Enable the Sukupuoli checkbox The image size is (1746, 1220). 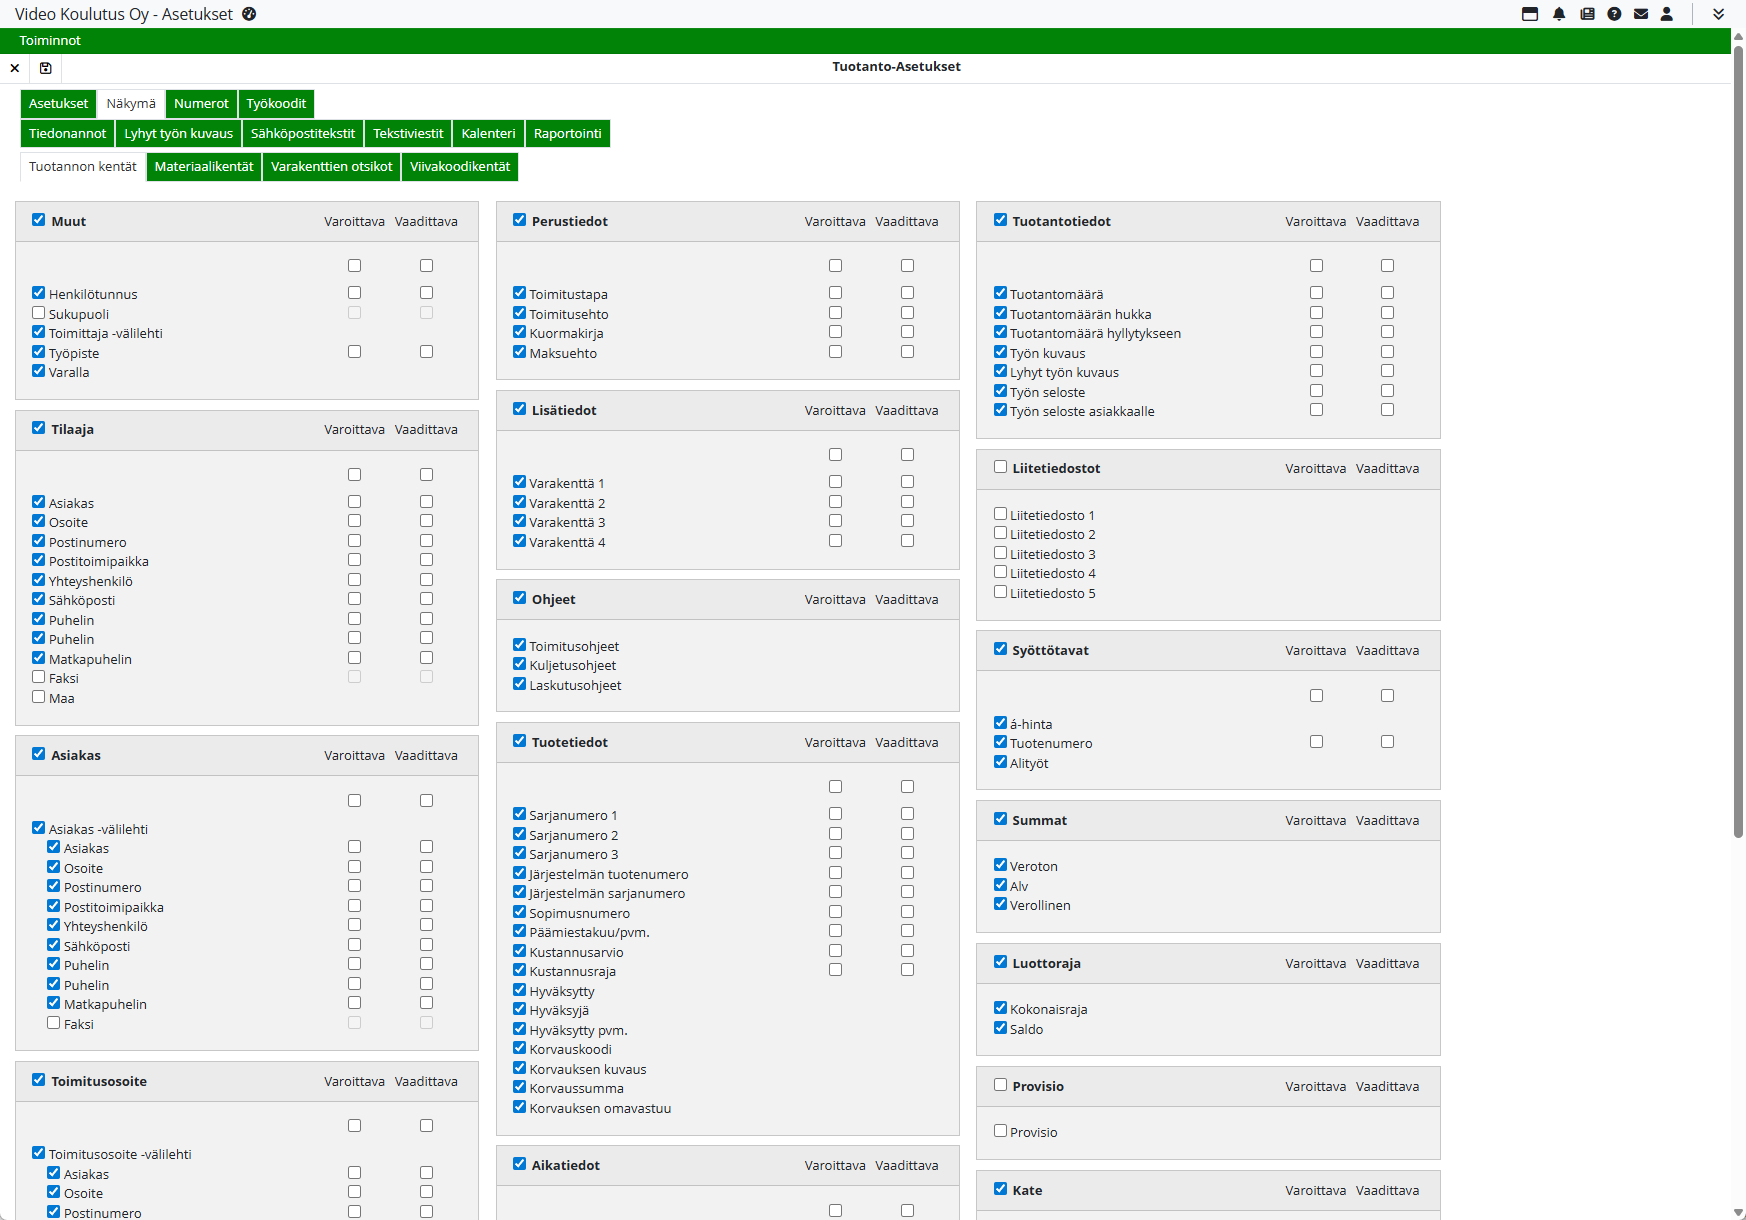(39, 313)
